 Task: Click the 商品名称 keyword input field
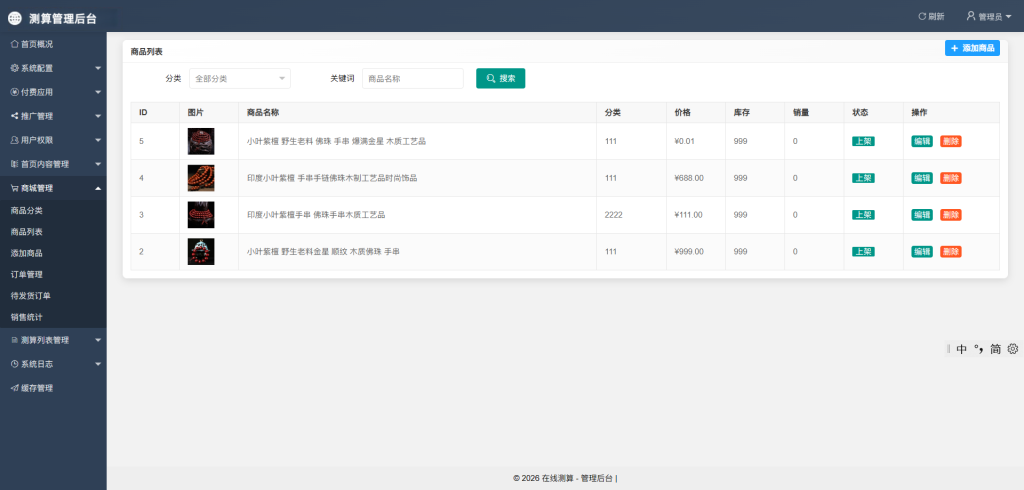(412, 78)
